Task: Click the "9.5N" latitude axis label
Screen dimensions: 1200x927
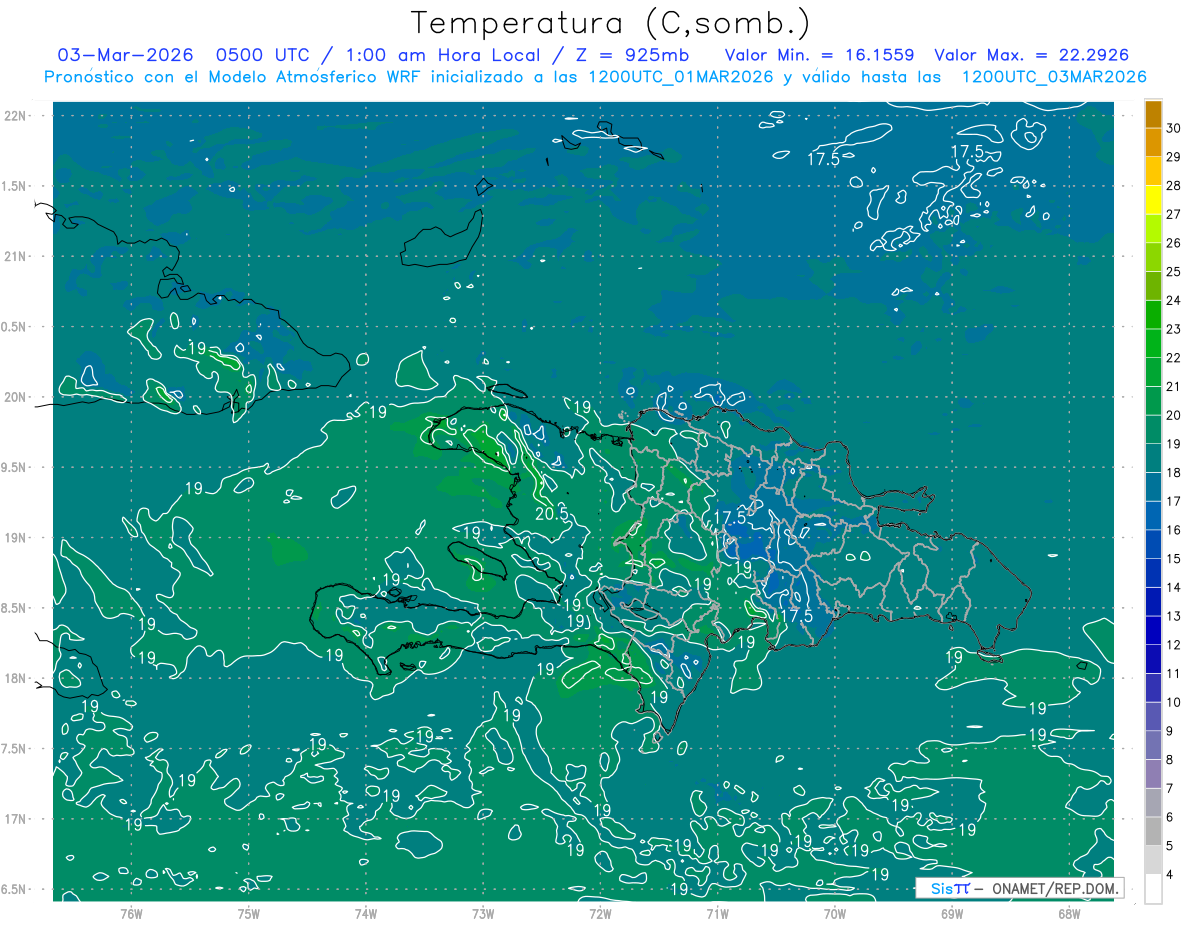Action: tap(15, 467)
